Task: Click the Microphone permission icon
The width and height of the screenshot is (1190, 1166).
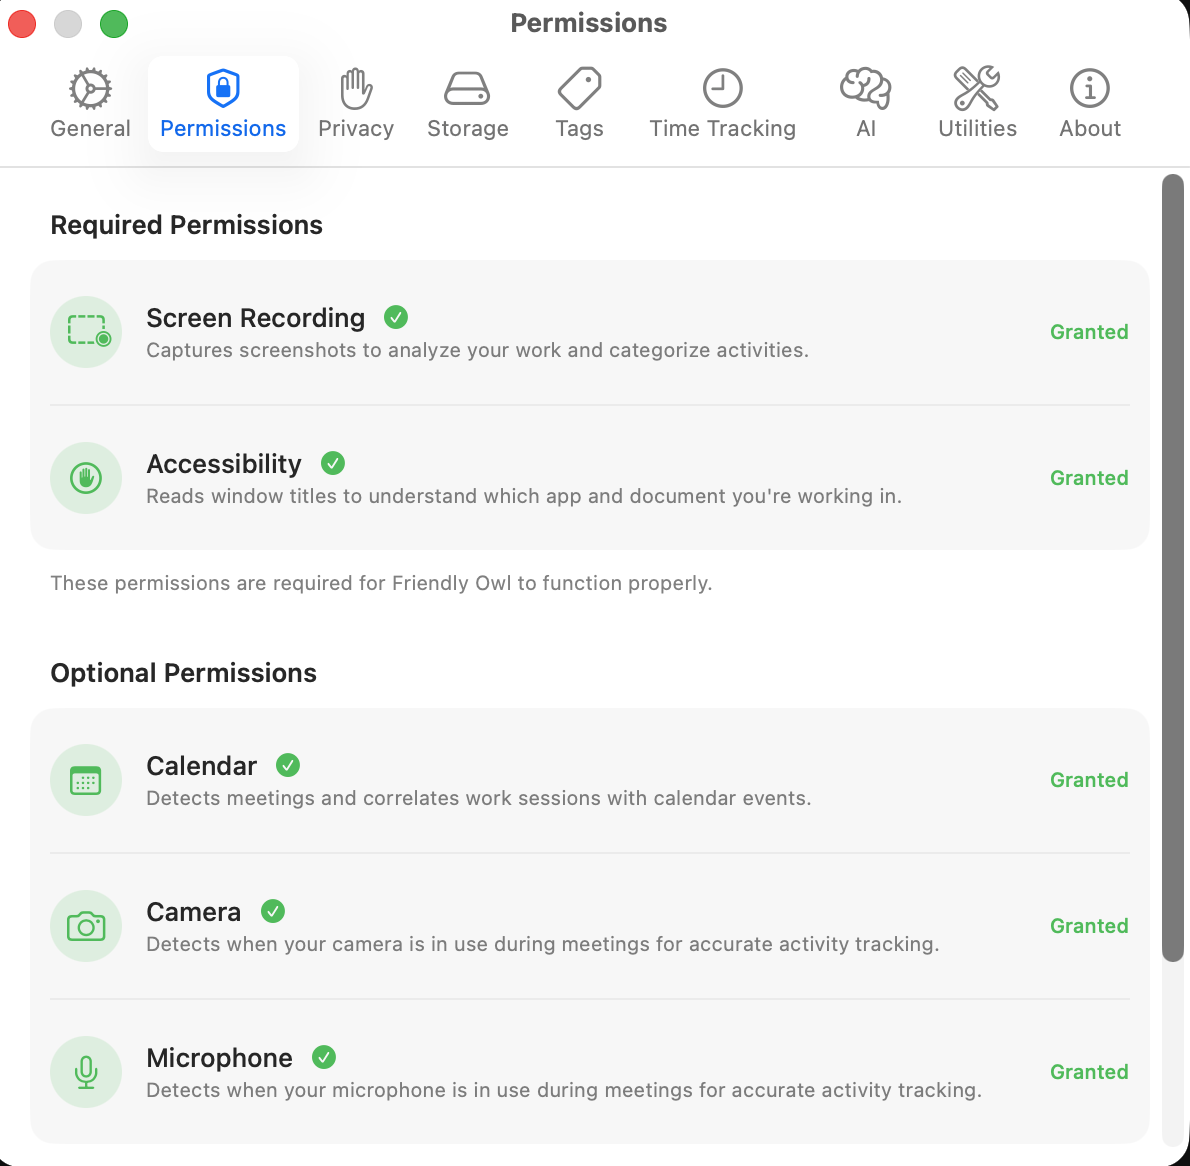Action: tap(86, 1072)
